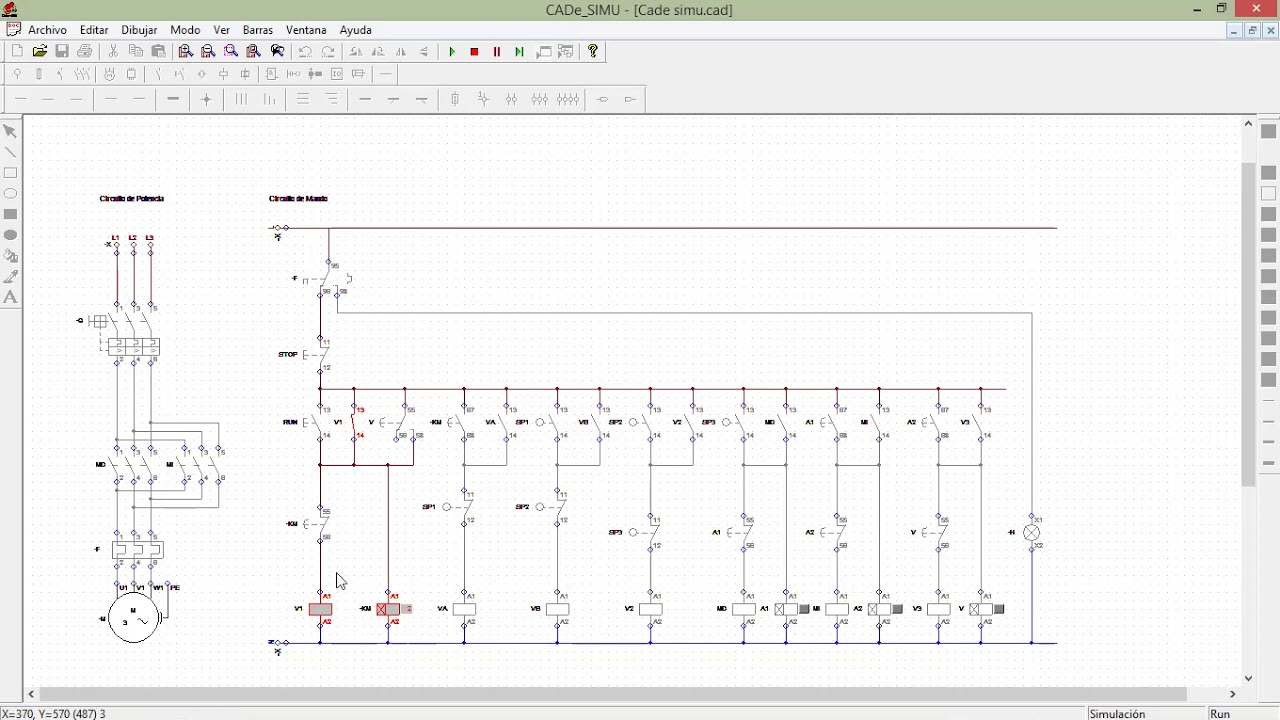
Task: Click the horizontal scrollbar right arrow
Action: point(1232,694)
